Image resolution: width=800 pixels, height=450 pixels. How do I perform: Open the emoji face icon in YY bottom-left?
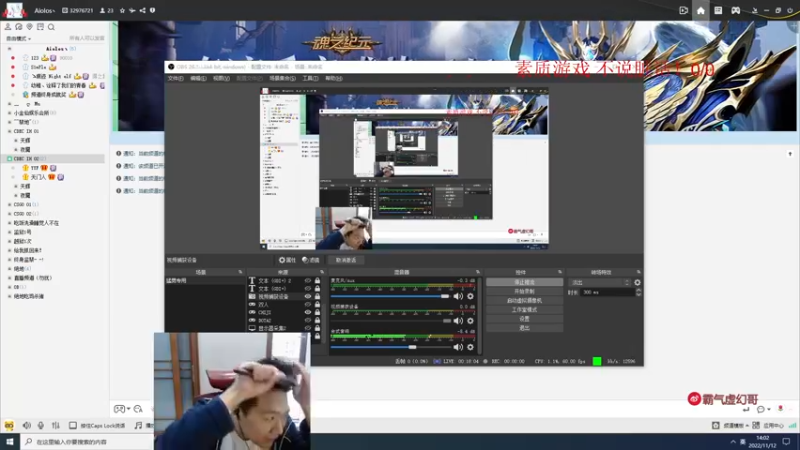(x=9, y=425)
